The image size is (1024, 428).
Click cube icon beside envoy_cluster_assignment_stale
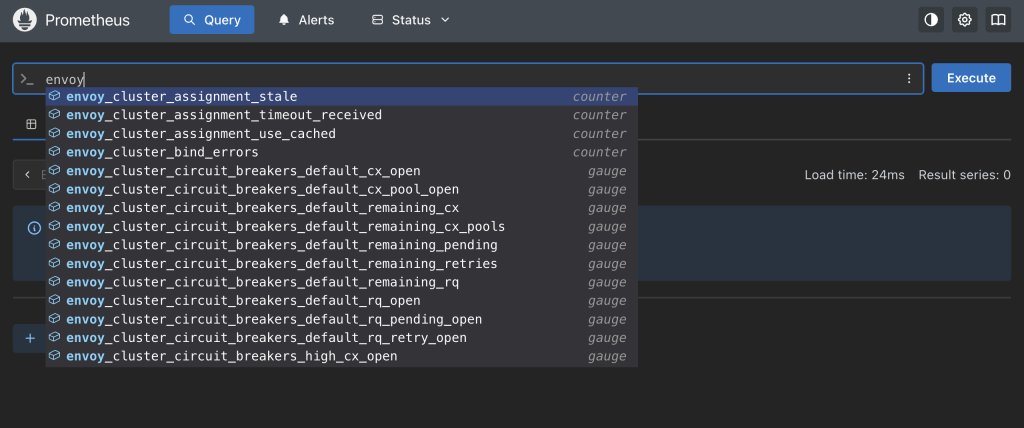[55, 96]
